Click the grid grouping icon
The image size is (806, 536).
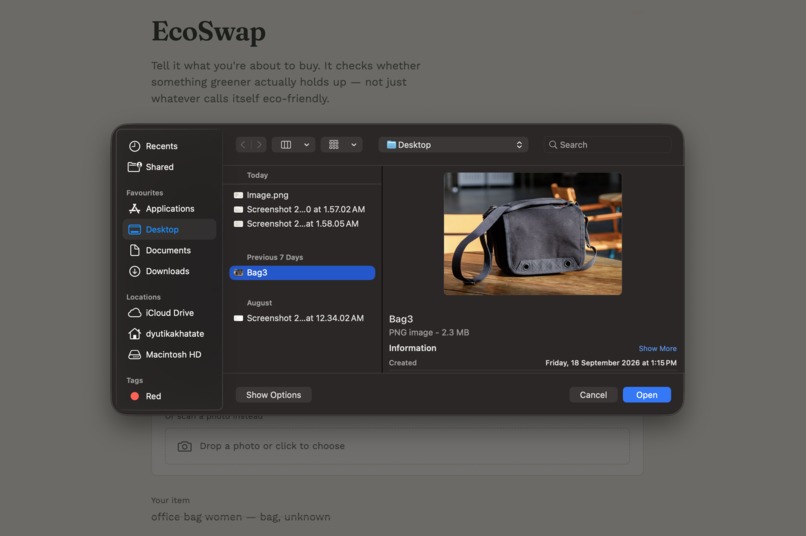click(x=334, y=145)
